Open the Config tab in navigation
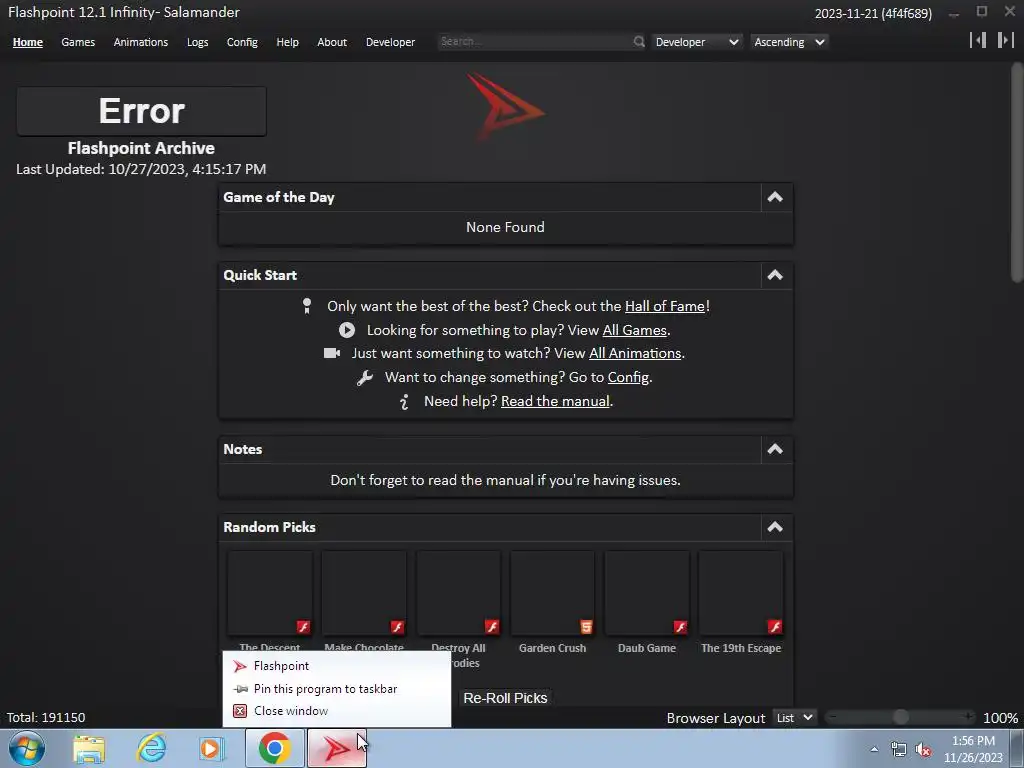This screenshot has width=1024, height=768. pos(242,42)
